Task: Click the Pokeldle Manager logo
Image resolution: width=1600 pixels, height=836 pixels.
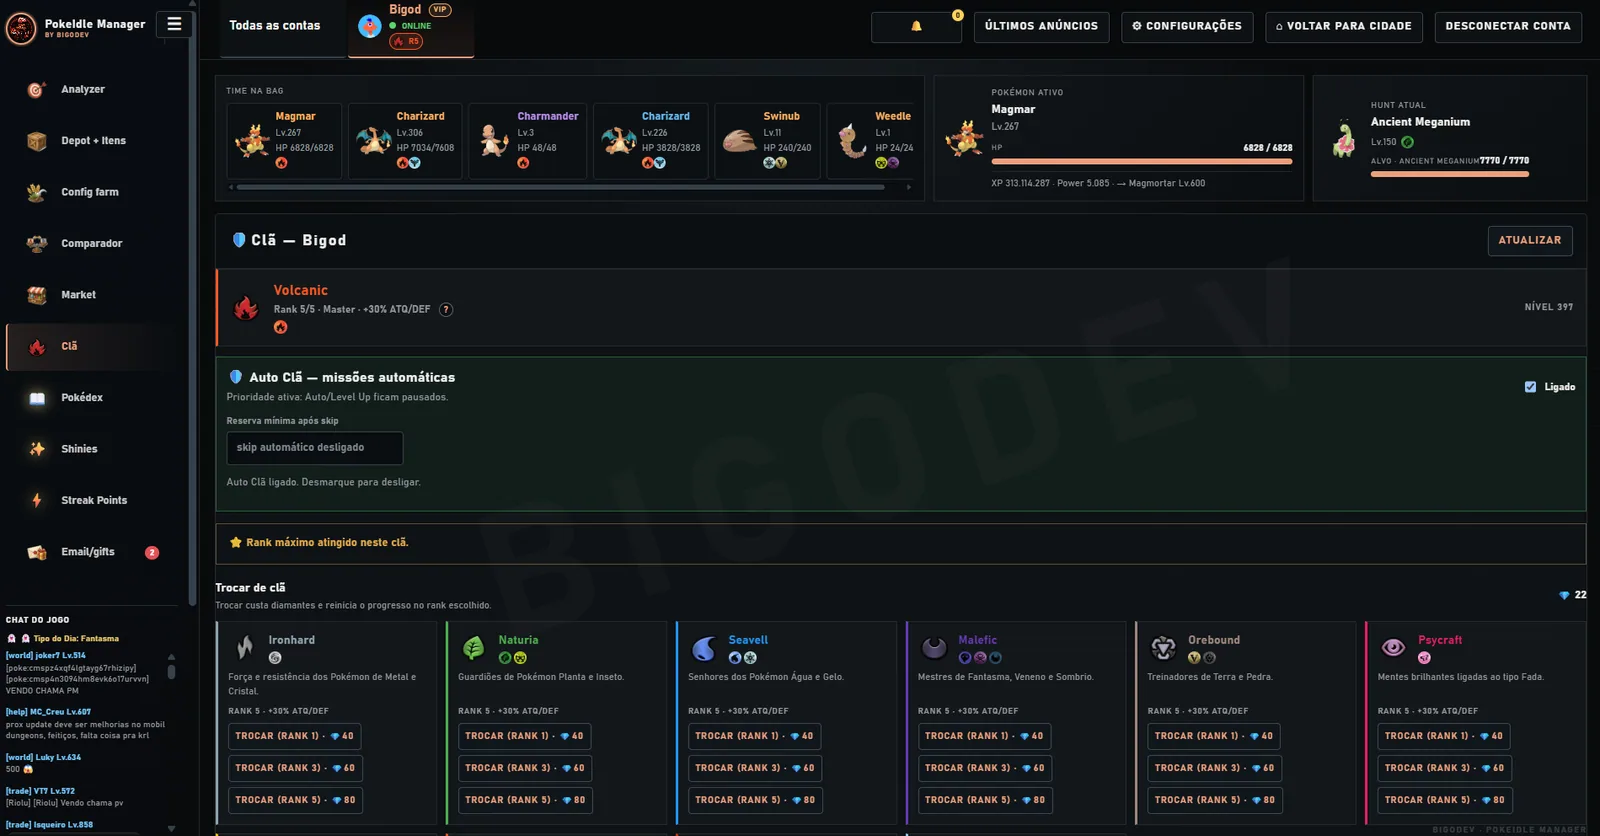Action: [x=21, y=28]
